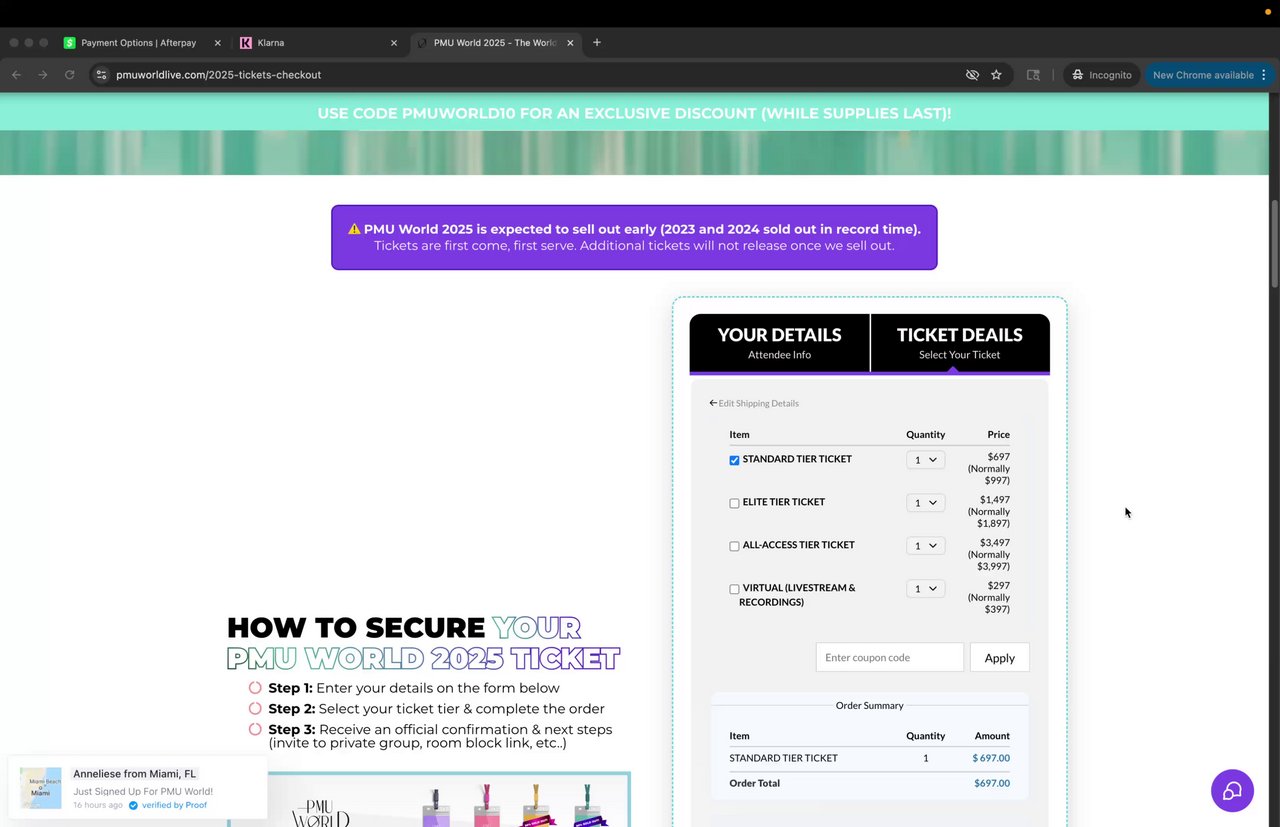Click the tracking protection eye icon
The width and height of the screenshot is (1280, 827).
tap(971, 75)
